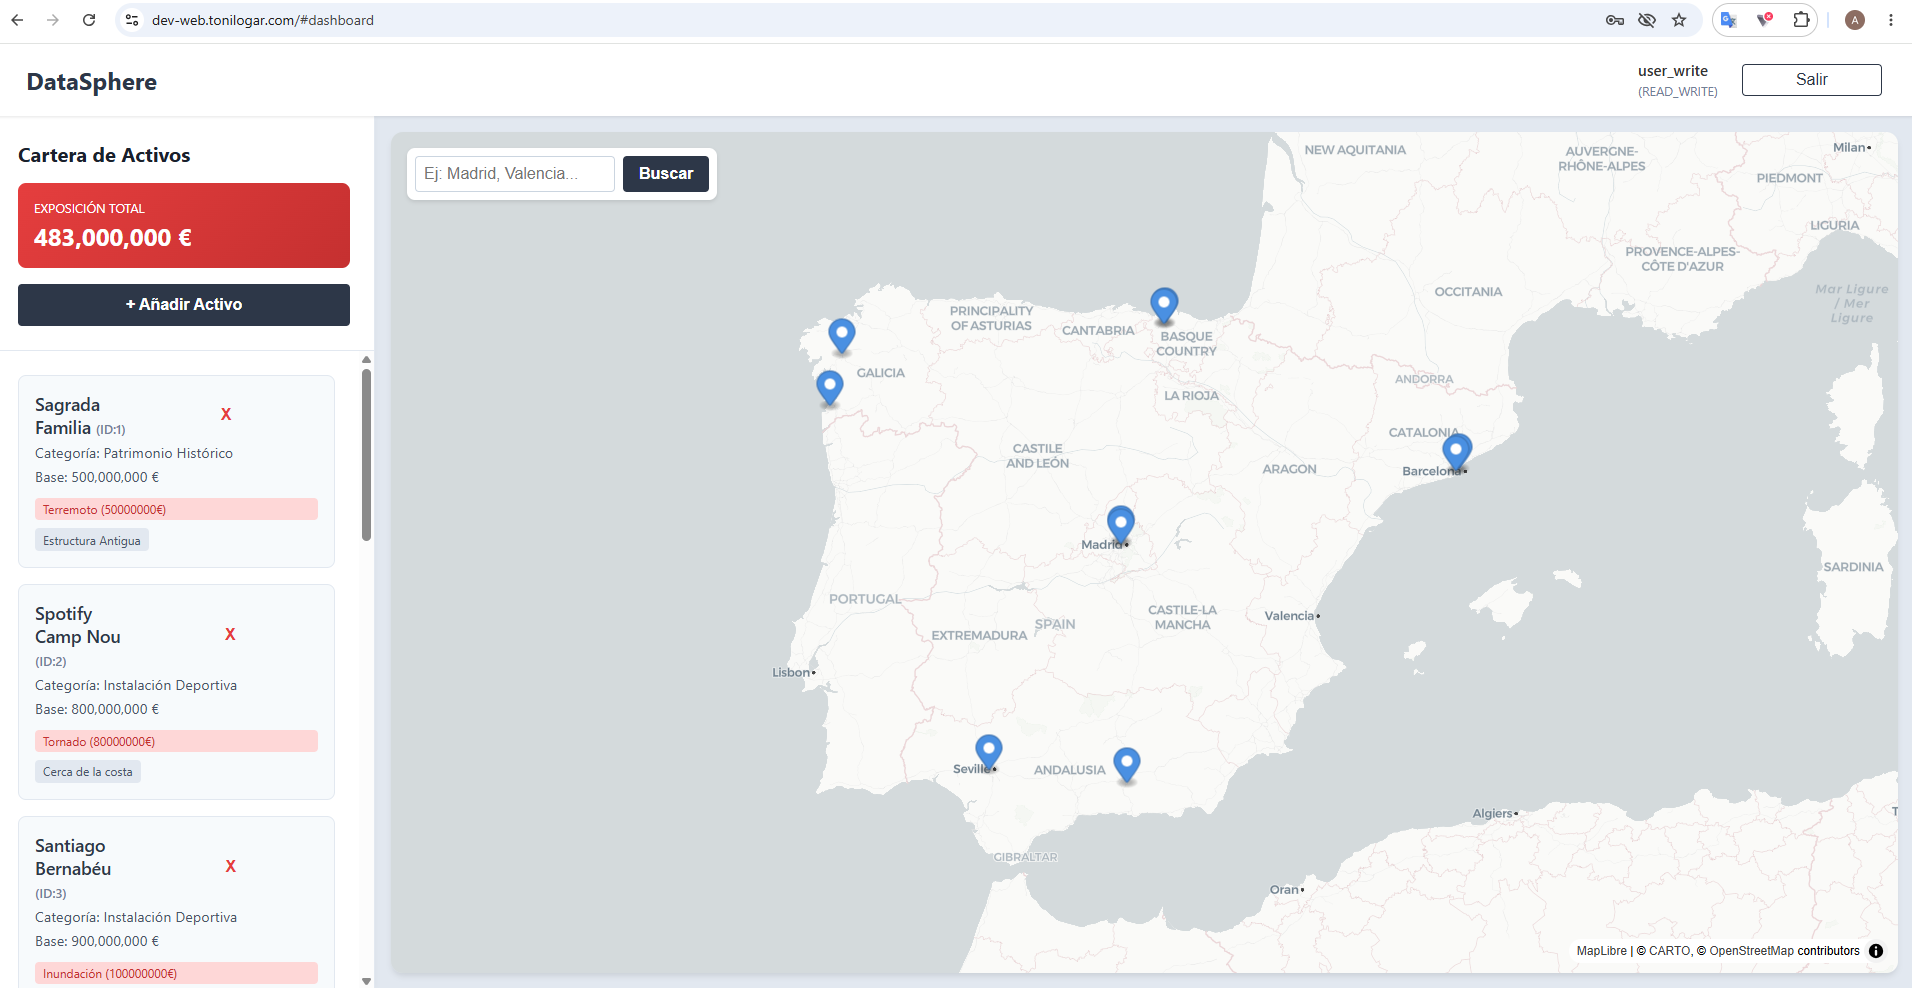The image size is (1912, 988).
Task: Open the Google Translate extension icon
Action: pos(1728,20)
